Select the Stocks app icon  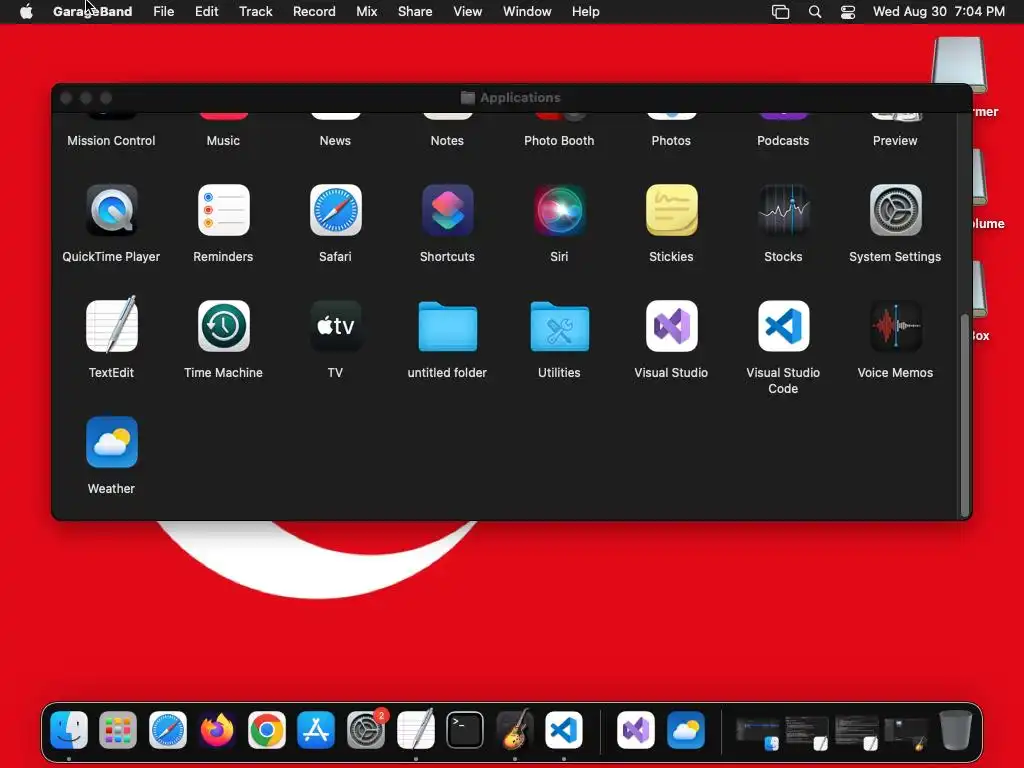click(784, 210)
